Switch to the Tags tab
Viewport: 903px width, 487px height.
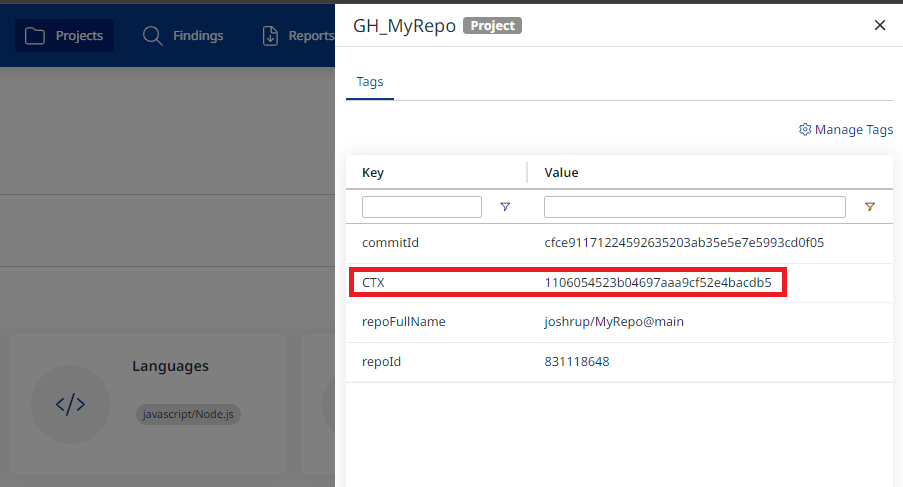(370, 82)
